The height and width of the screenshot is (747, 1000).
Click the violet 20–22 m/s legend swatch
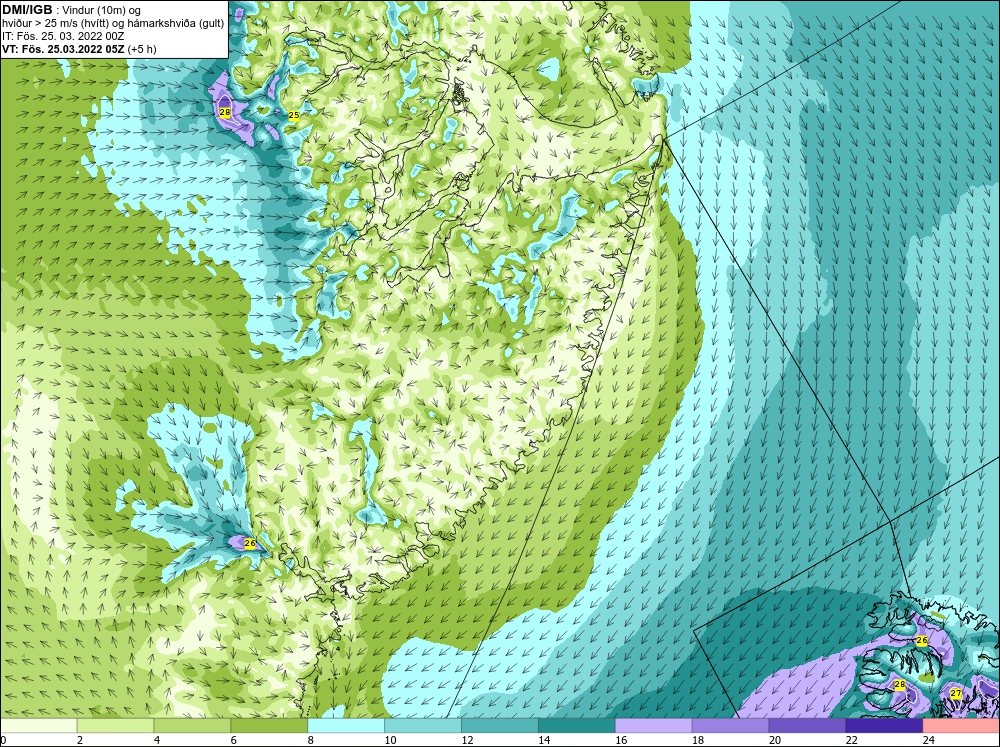tap(807, 726)
